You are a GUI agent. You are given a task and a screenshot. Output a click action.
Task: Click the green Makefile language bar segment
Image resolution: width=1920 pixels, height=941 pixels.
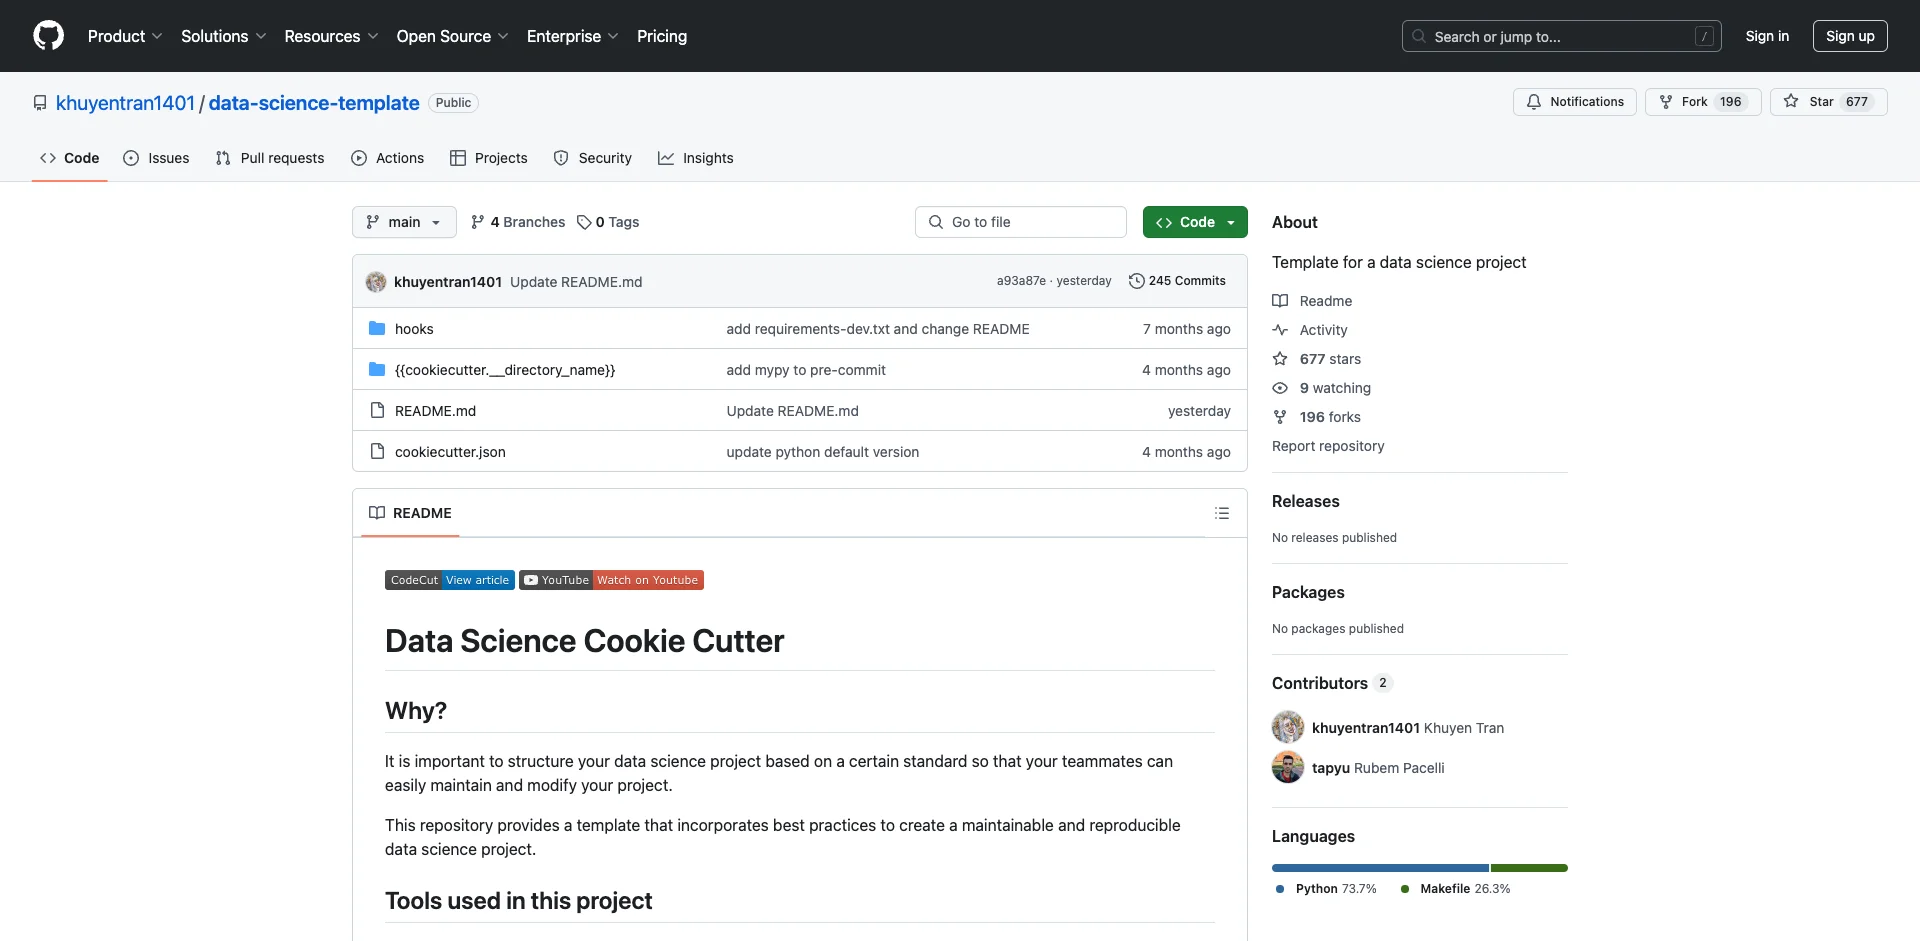point(1529,868)
